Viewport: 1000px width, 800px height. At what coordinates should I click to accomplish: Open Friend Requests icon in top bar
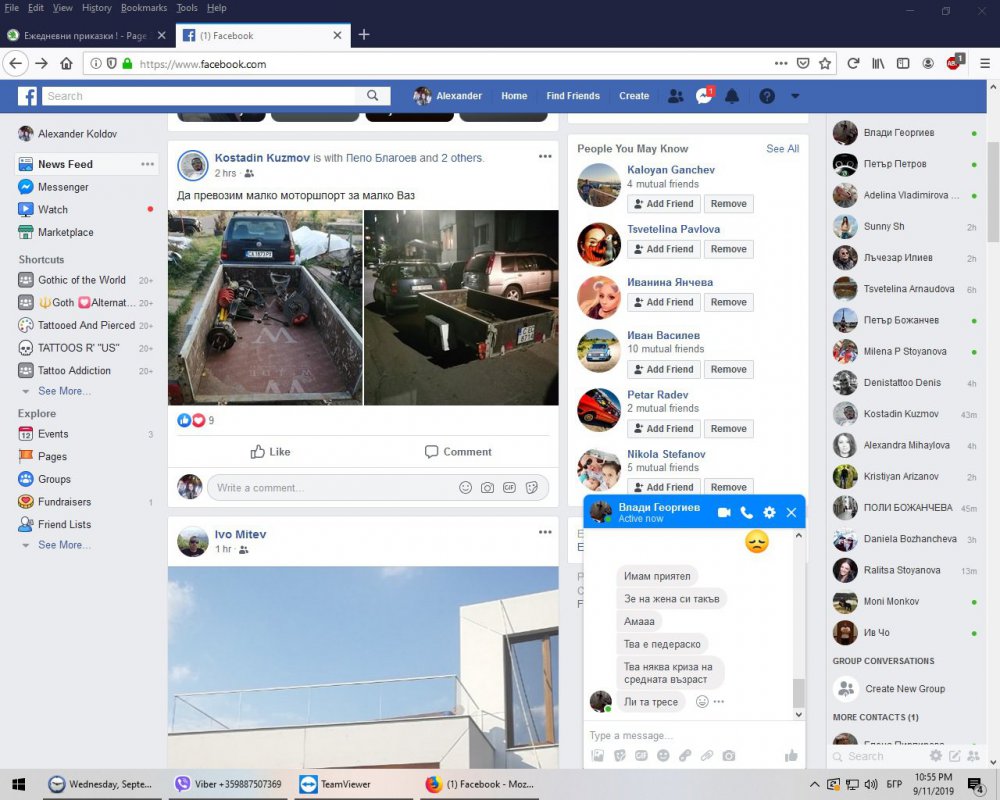(676, 96)
